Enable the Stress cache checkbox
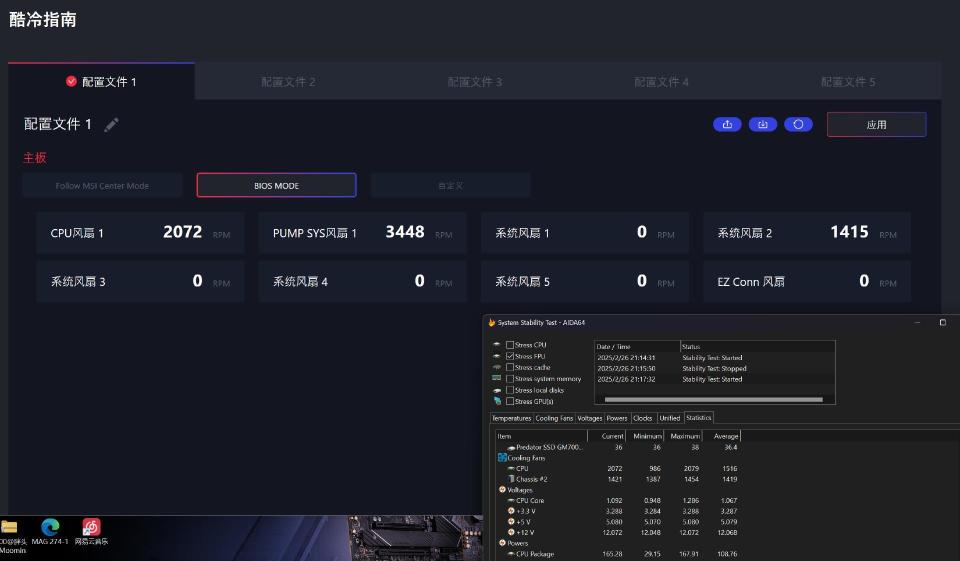This screenshot has width=960, height=561. click(510, 367)
